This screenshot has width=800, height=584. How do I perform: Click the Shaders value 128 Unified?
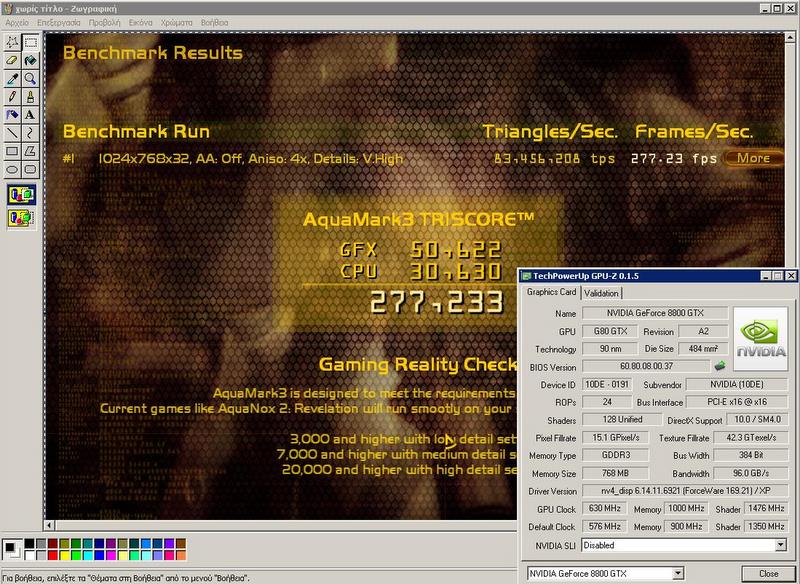[622, 419]
